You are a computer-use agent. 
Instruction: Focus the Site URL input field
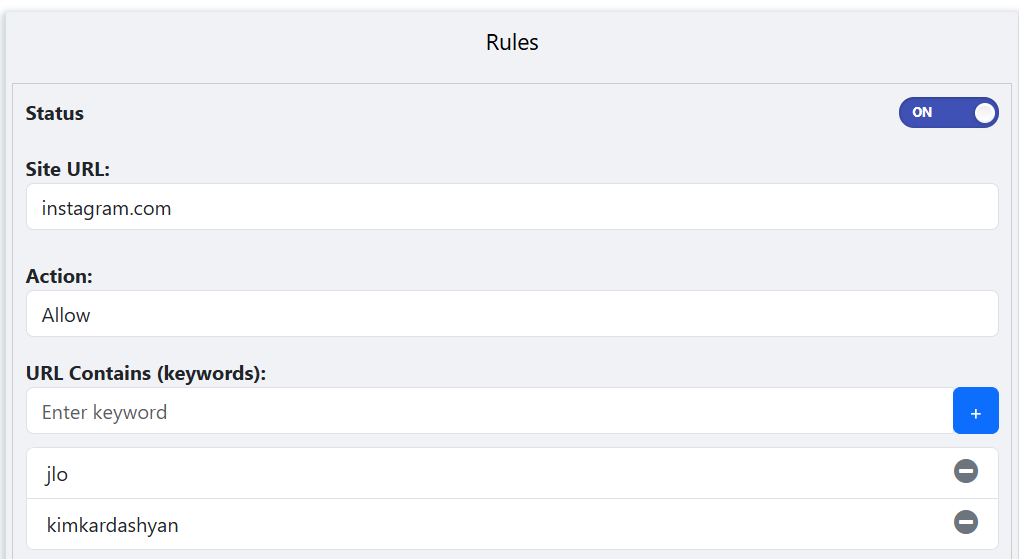coord(511,207)
